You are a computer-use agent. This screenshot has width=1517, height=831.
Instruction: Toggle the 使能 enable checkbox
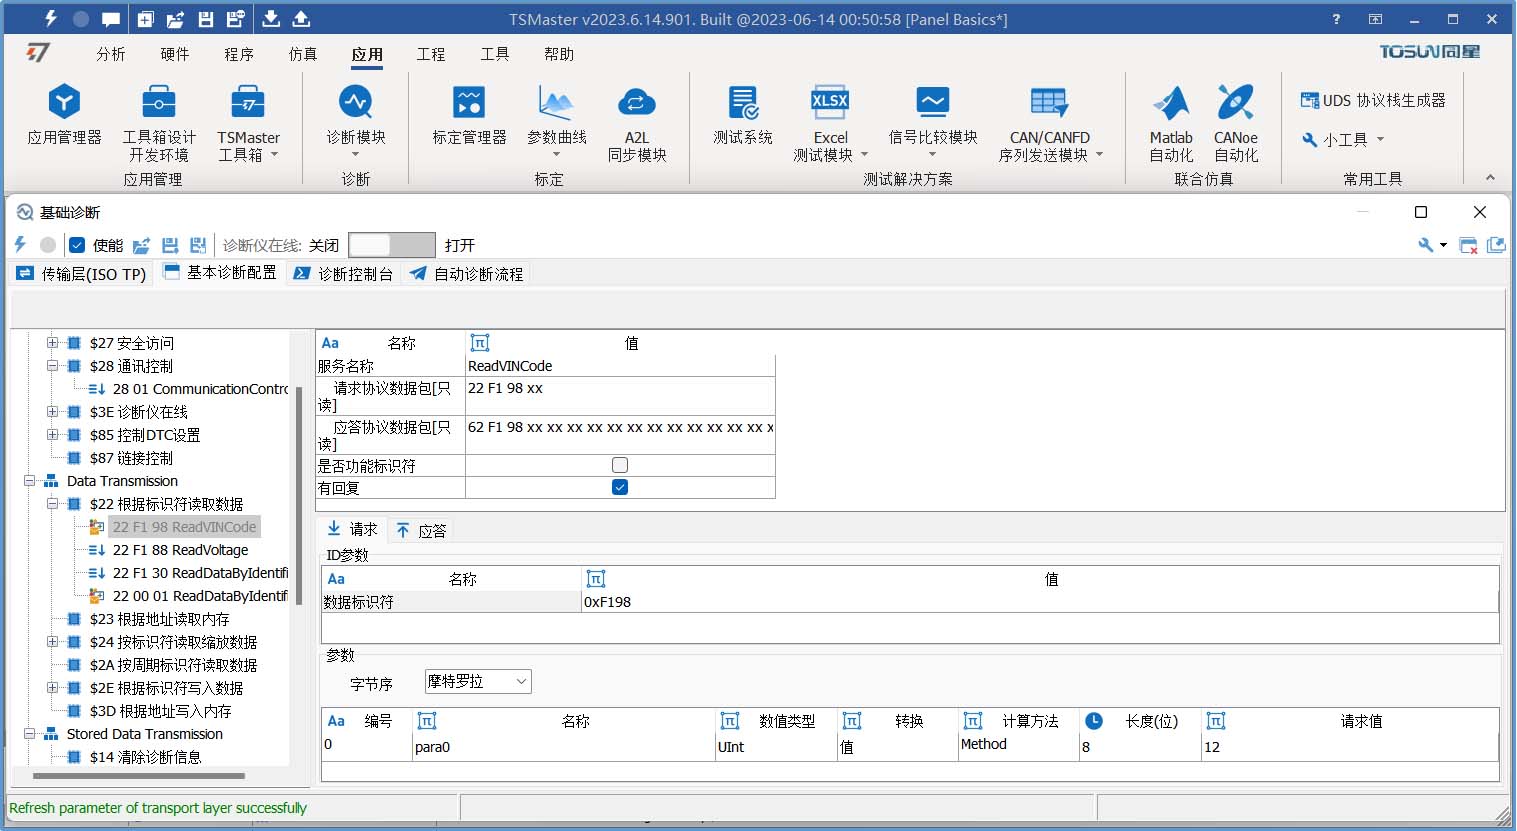point(77,245)
